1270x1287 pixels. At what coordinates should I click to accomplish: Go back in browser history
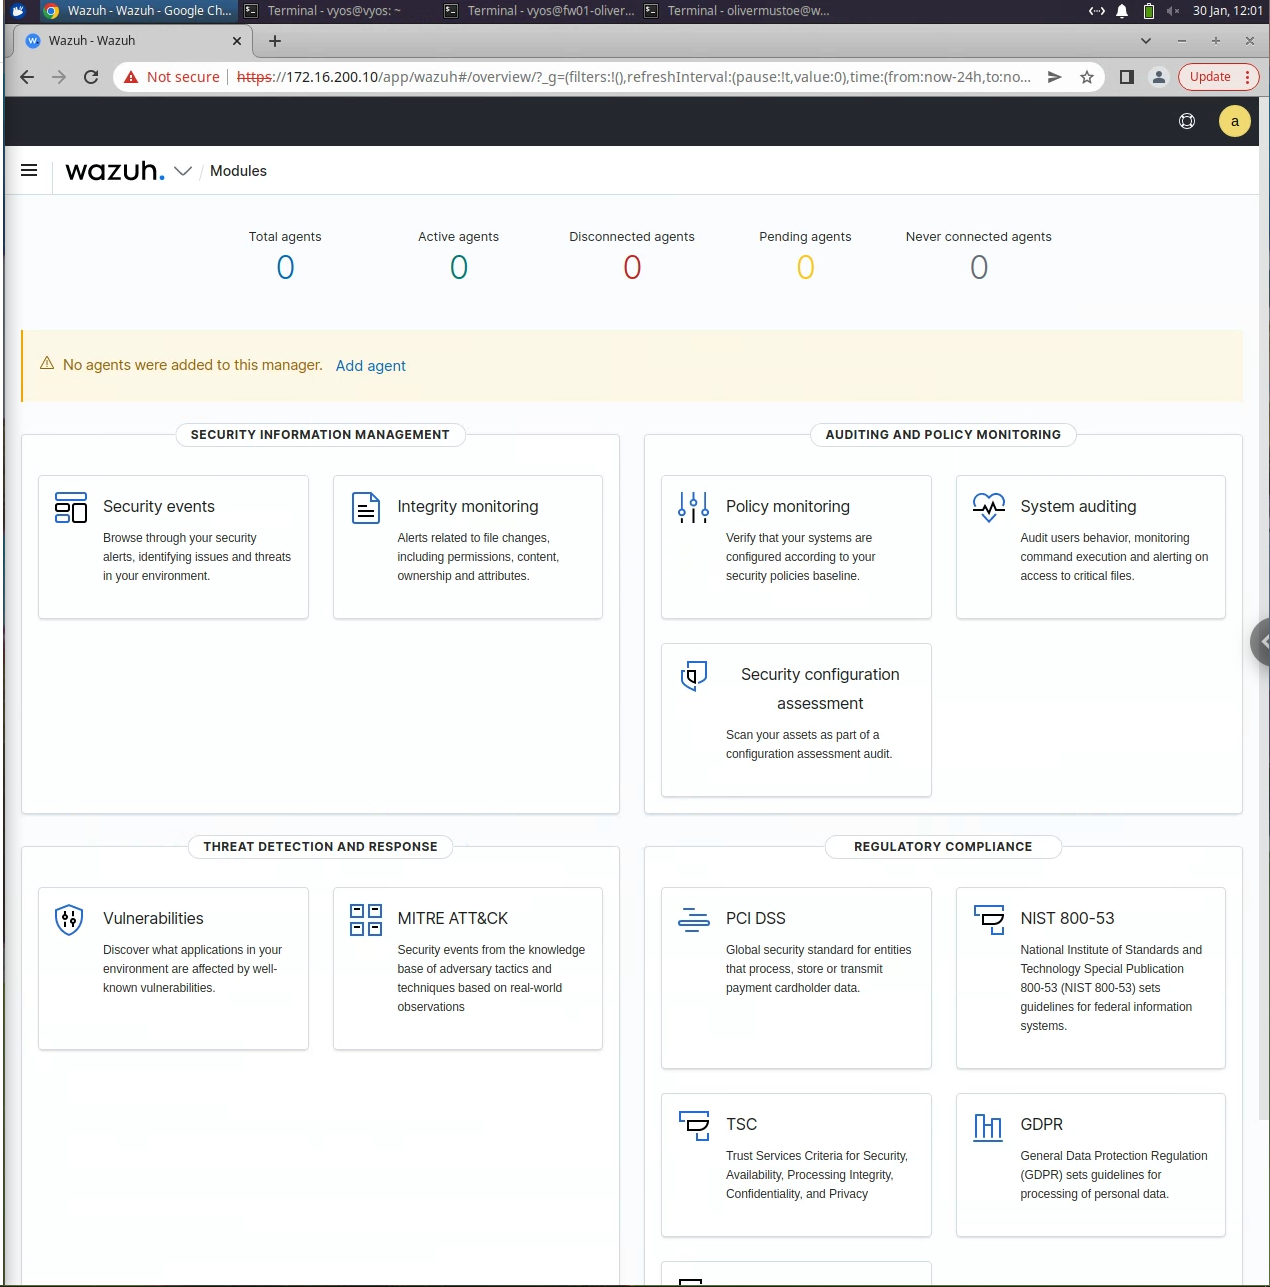pos(27,77)
